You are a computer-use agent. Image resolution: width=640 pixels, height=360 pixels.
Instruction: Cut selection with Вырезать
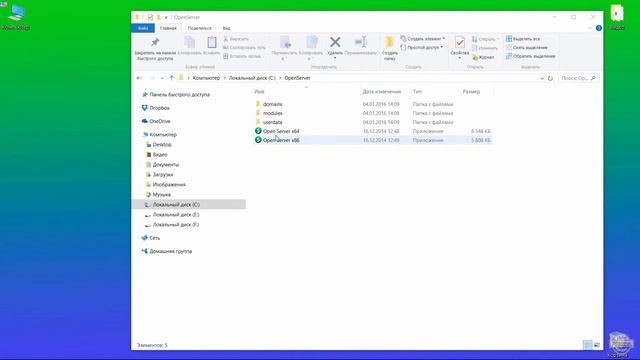click(236, 39)
